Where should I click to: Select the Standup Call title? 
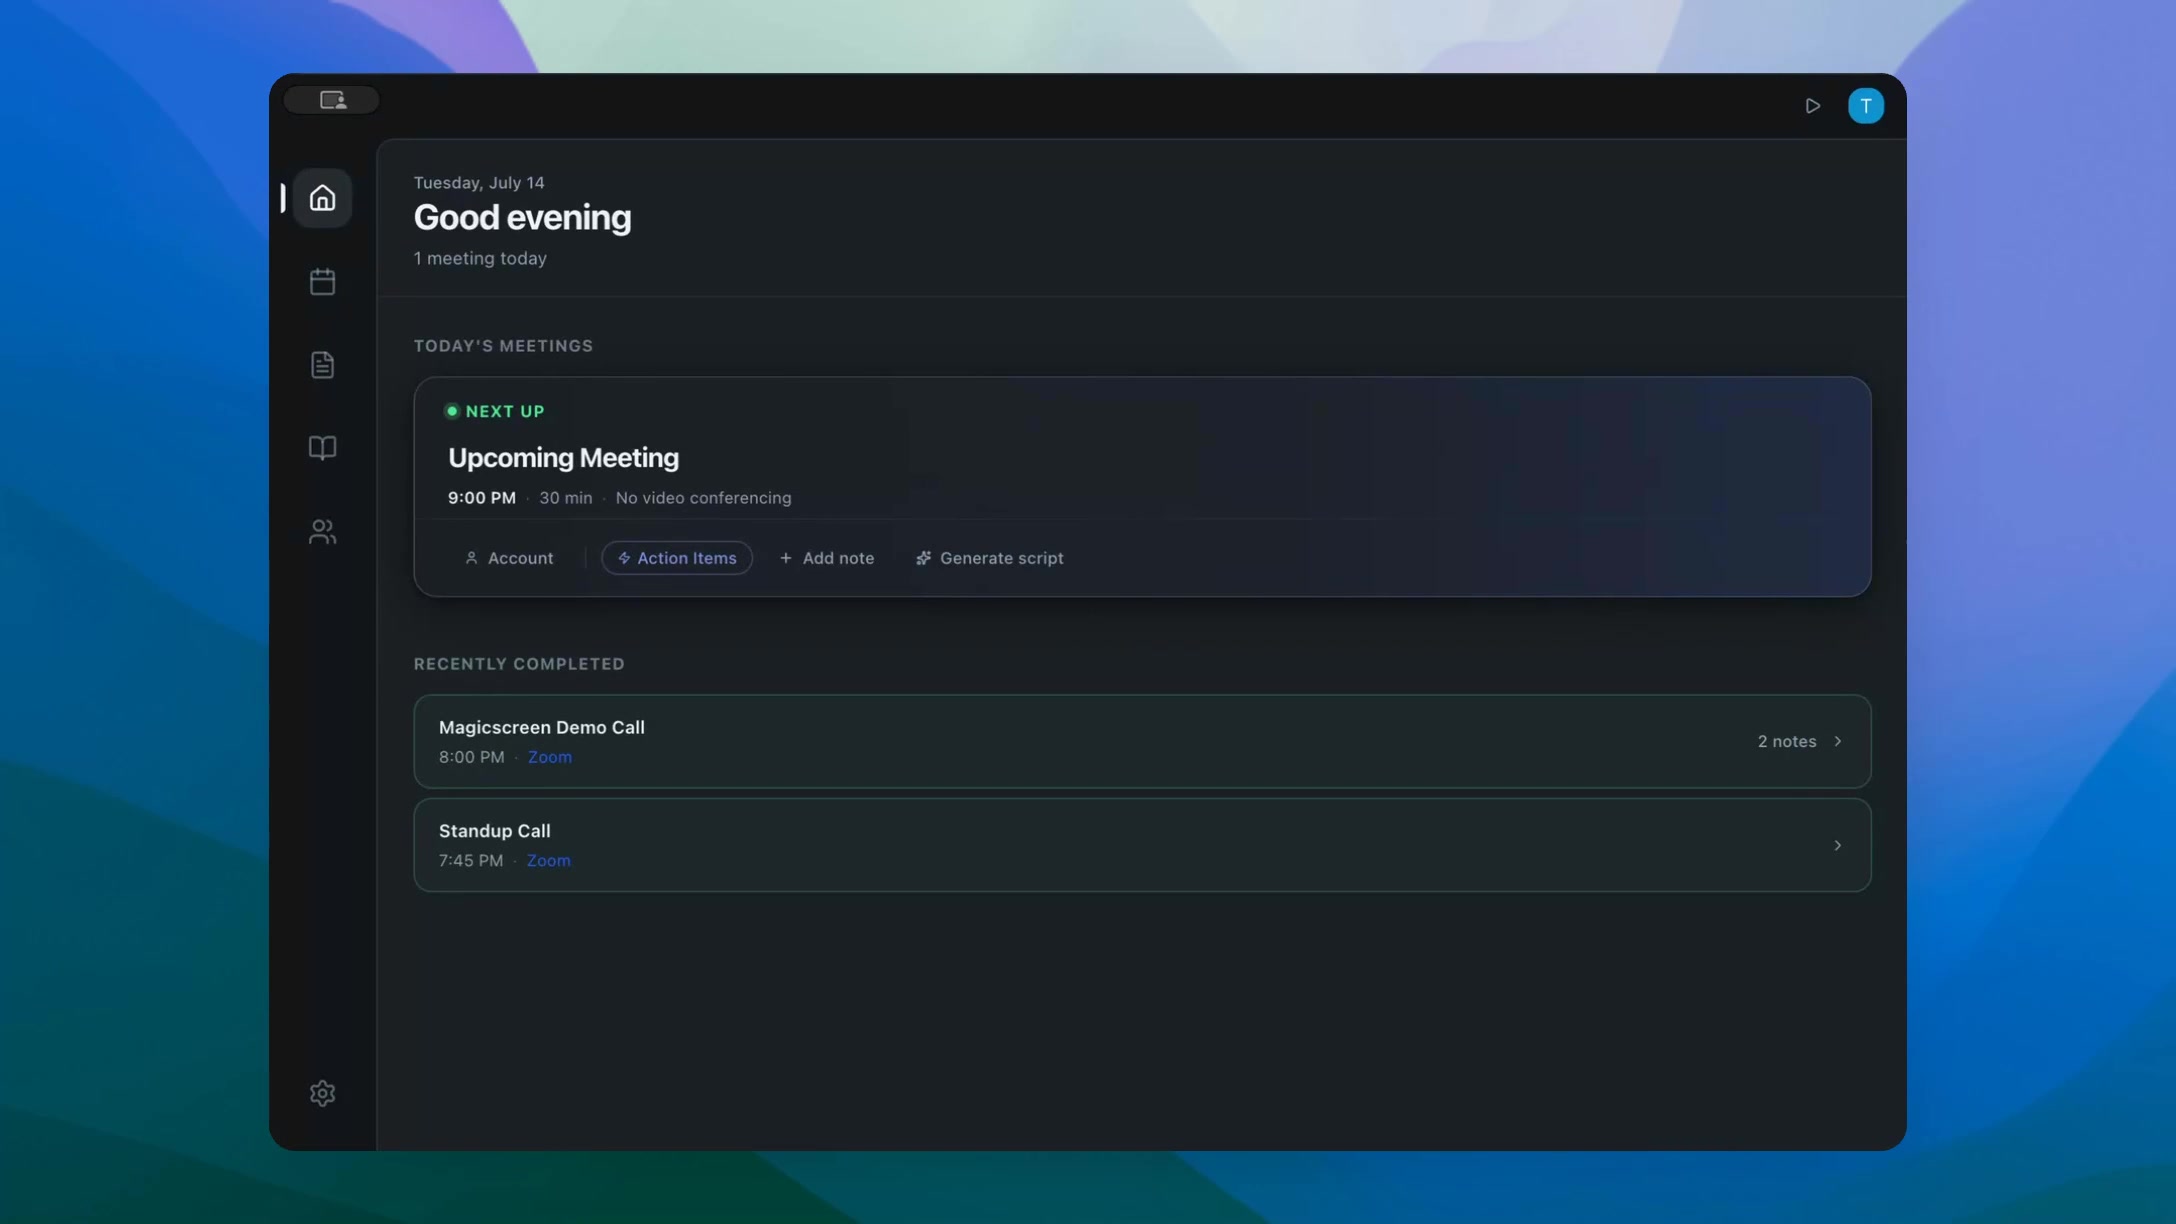[x=495, y=831]
